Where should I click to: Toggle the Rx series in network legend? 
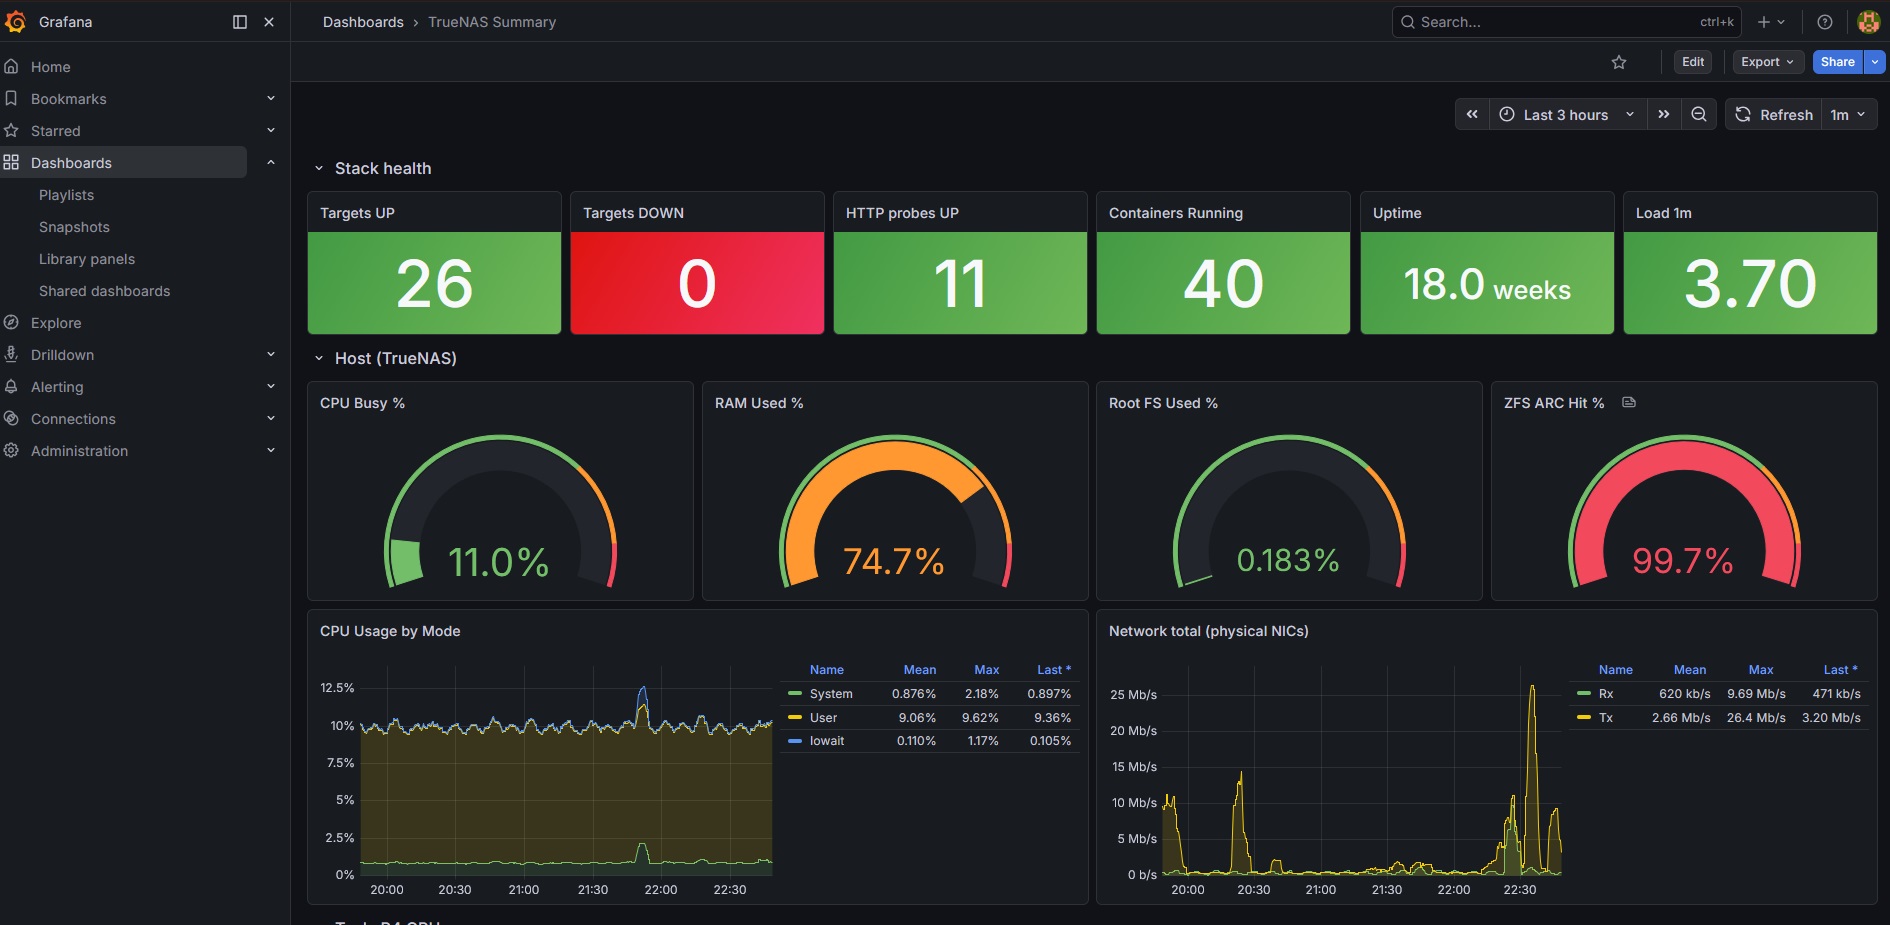(x=1605, y=694)
